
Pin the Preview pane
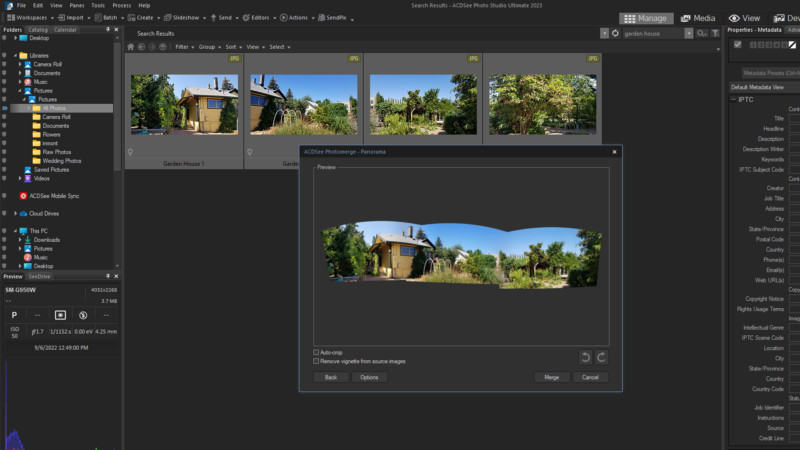tap(108, 276)
